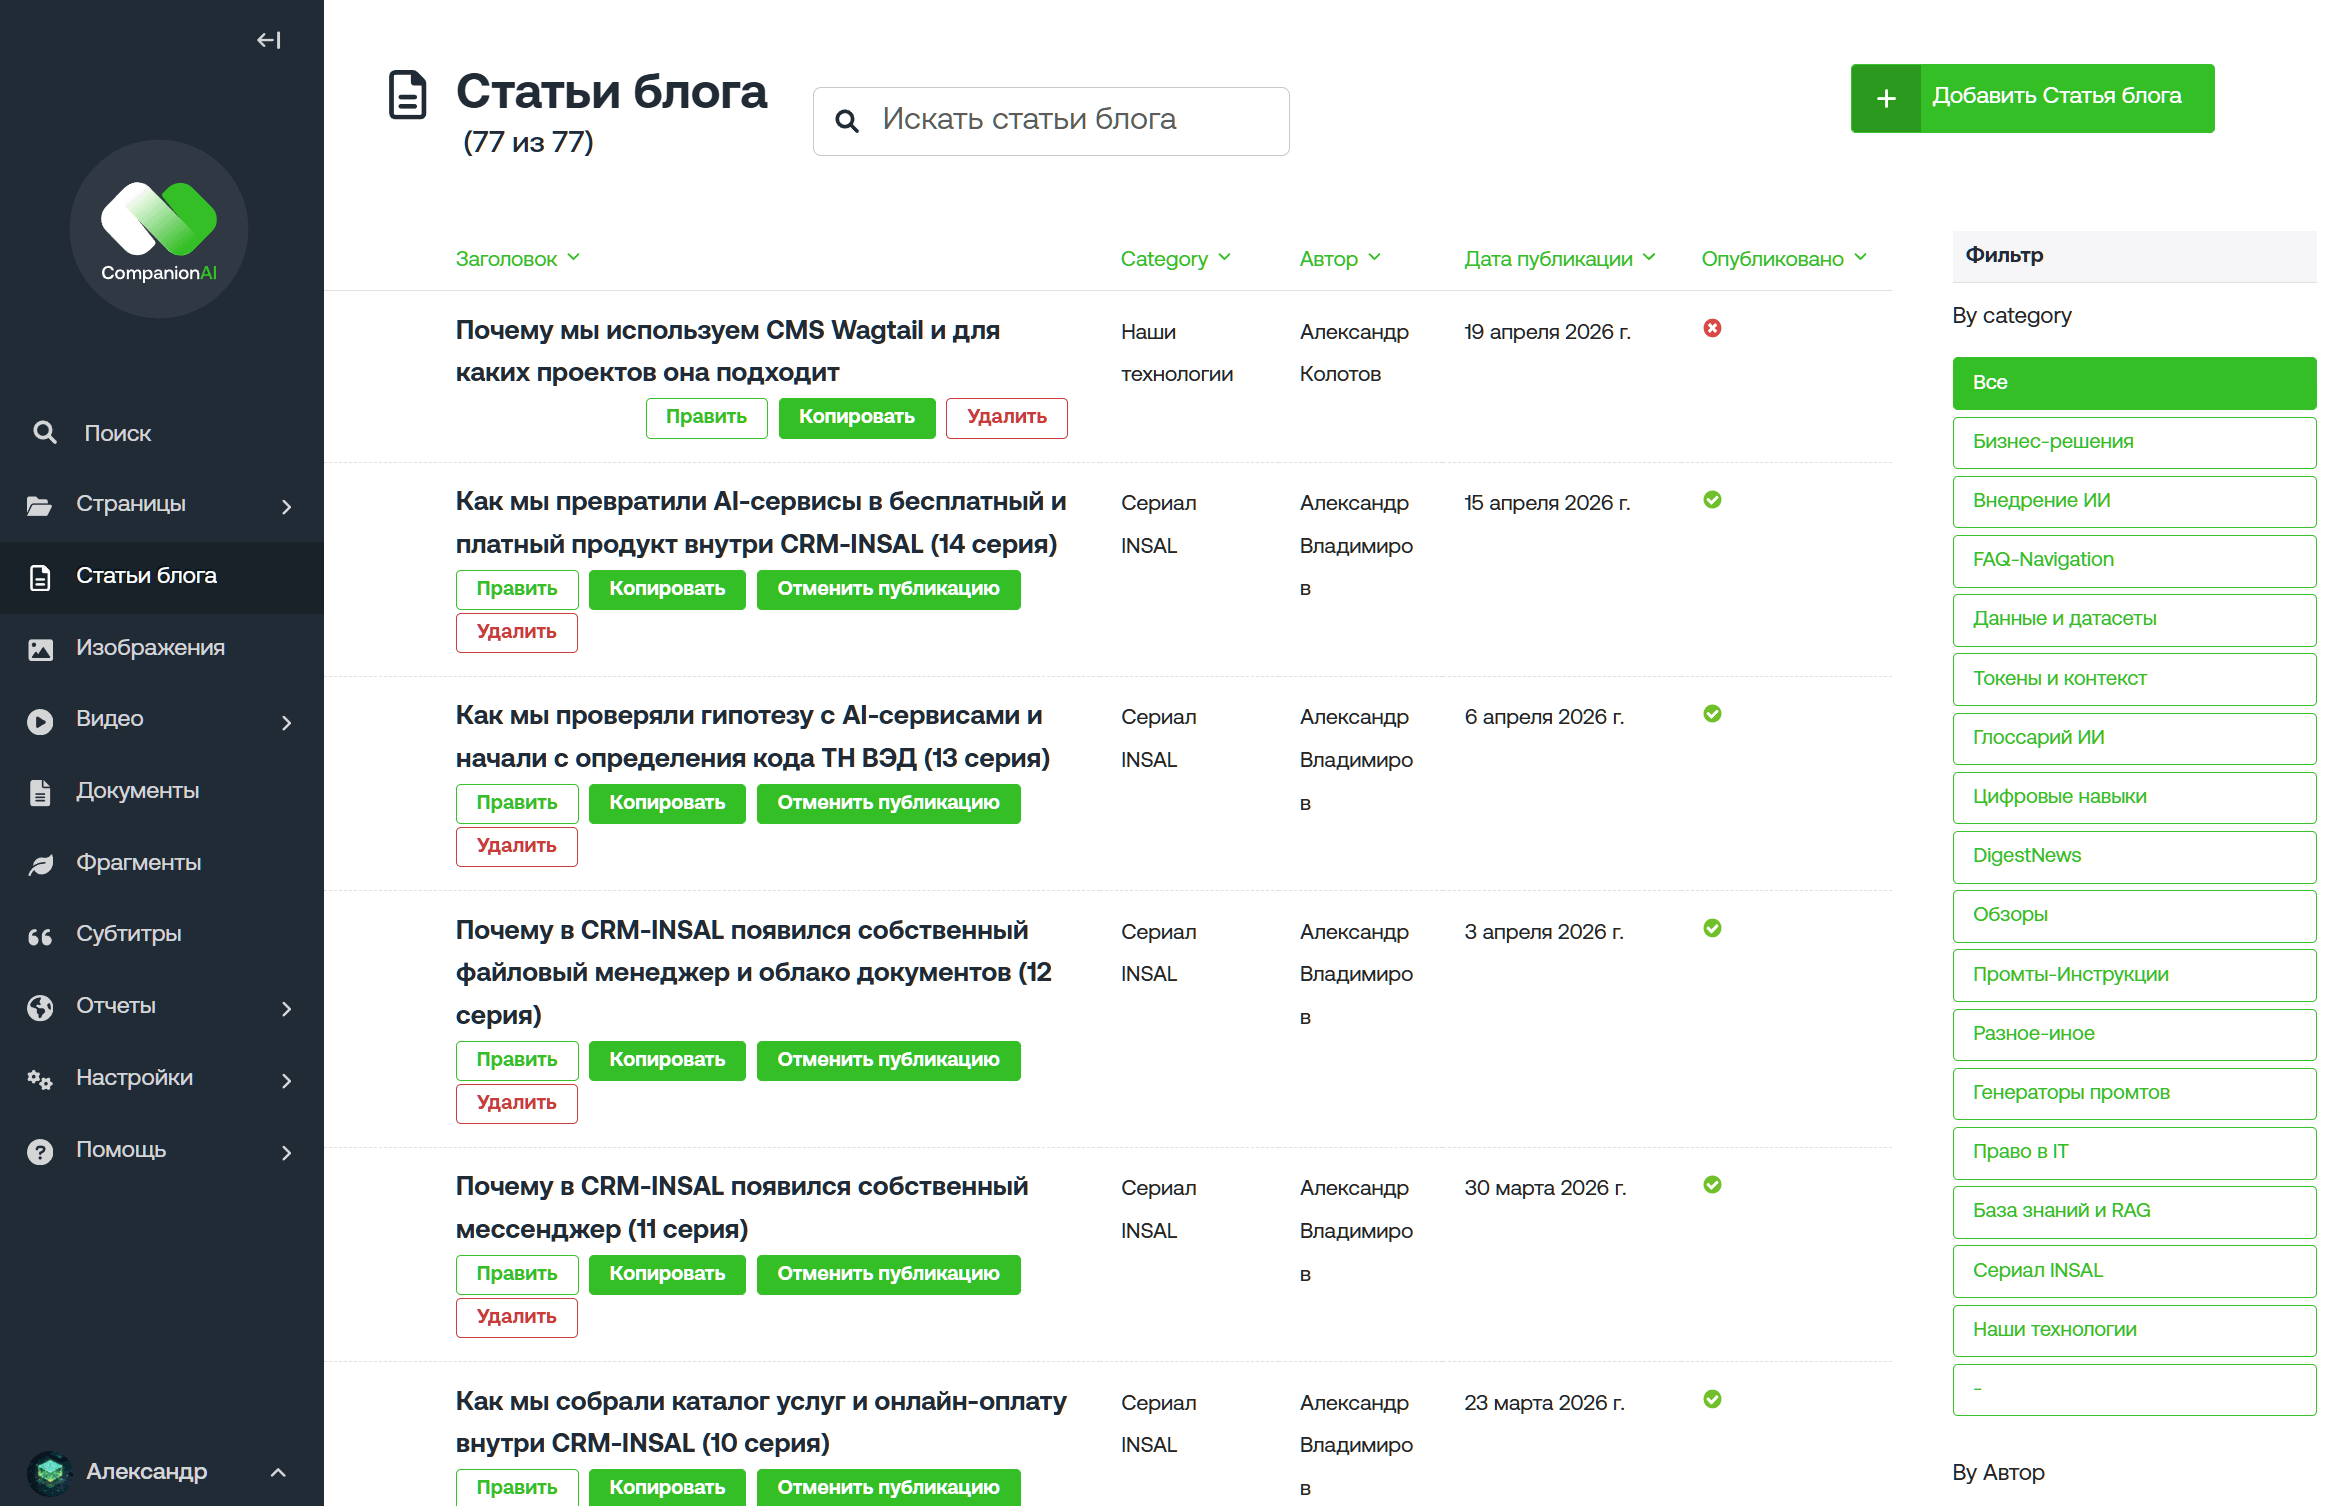Open Snippets via the leaf icon
The width and height of the screenshot is (2341, 1506).
pos(40,864)
